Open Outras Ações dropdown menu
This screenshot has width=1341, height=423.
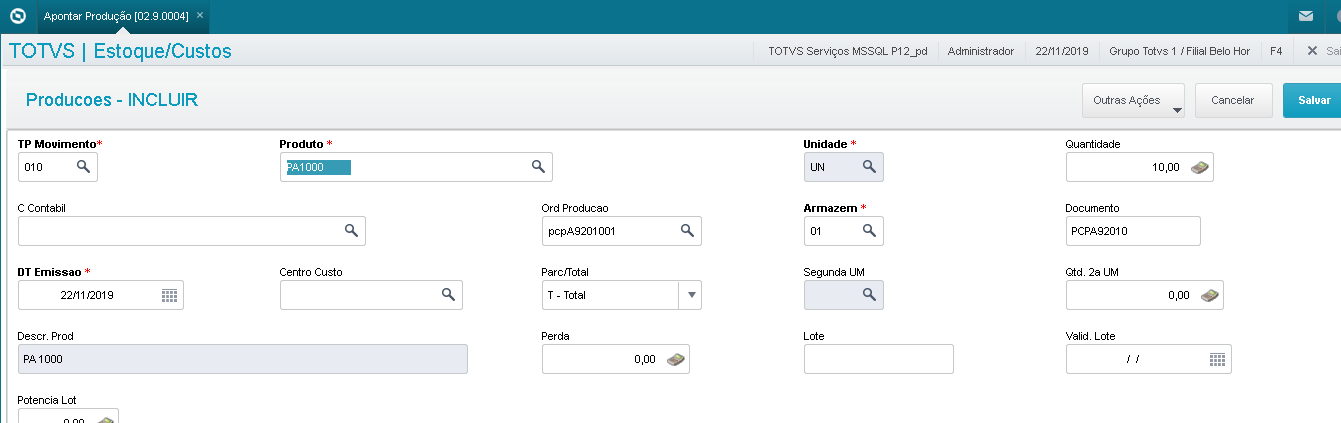[1133, 100]
